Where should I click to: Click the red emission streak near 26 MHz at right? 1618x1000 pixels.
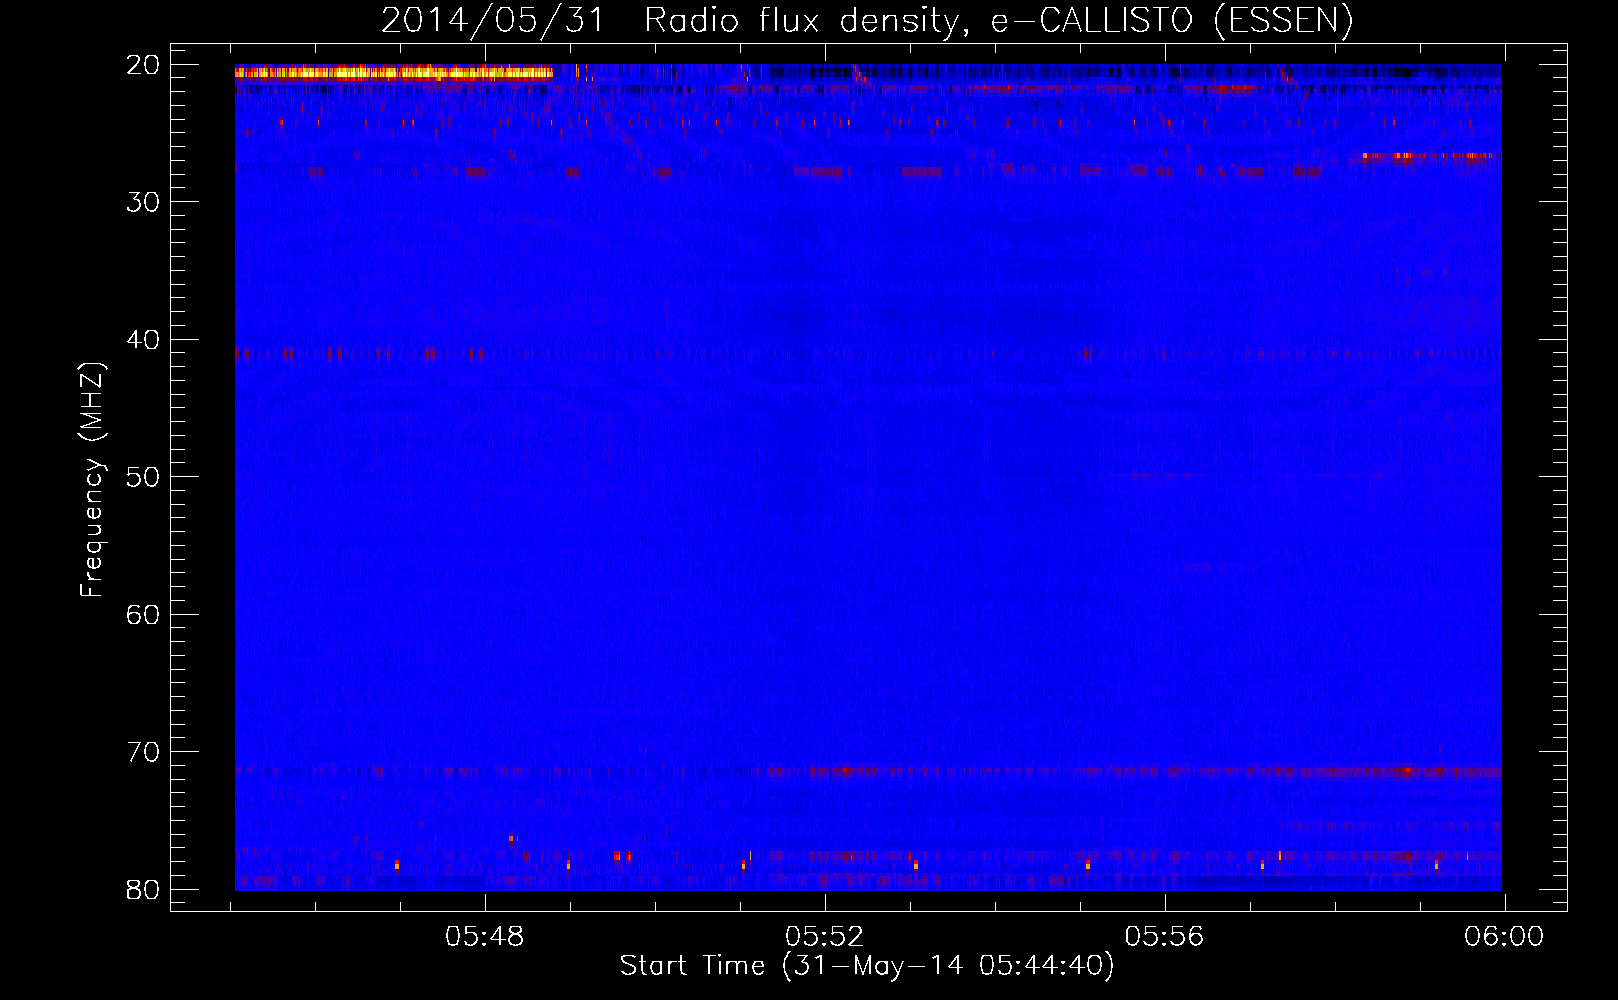(x=1427, y=156)
